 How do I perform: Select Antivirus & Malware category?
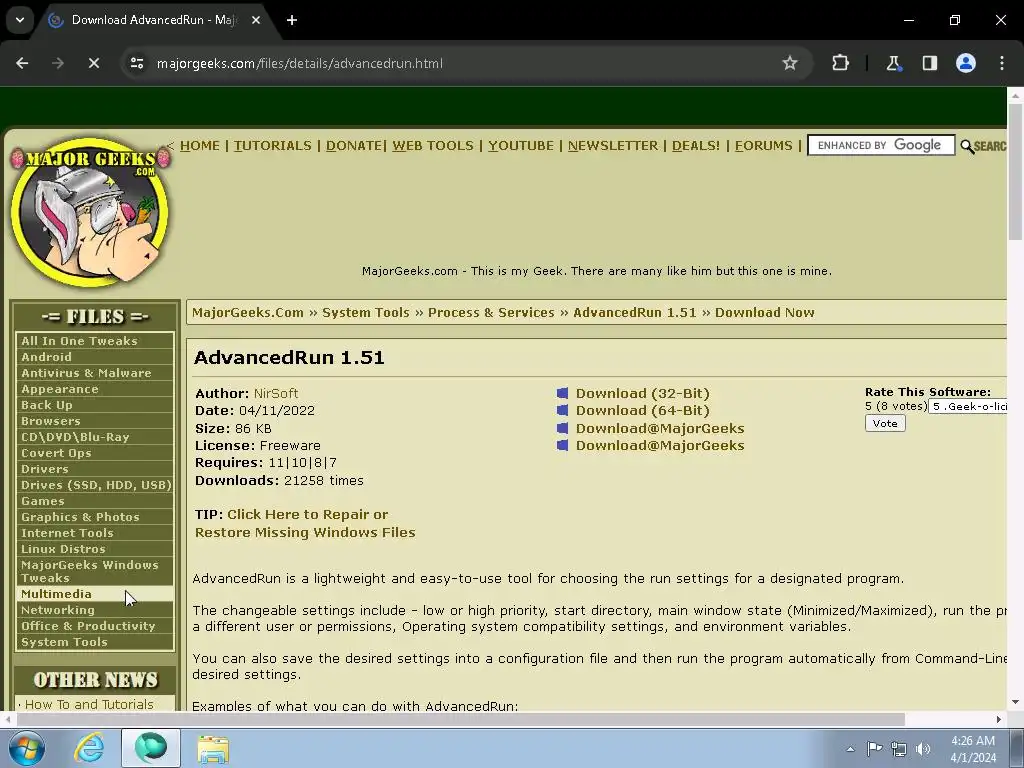click(95, 373)
